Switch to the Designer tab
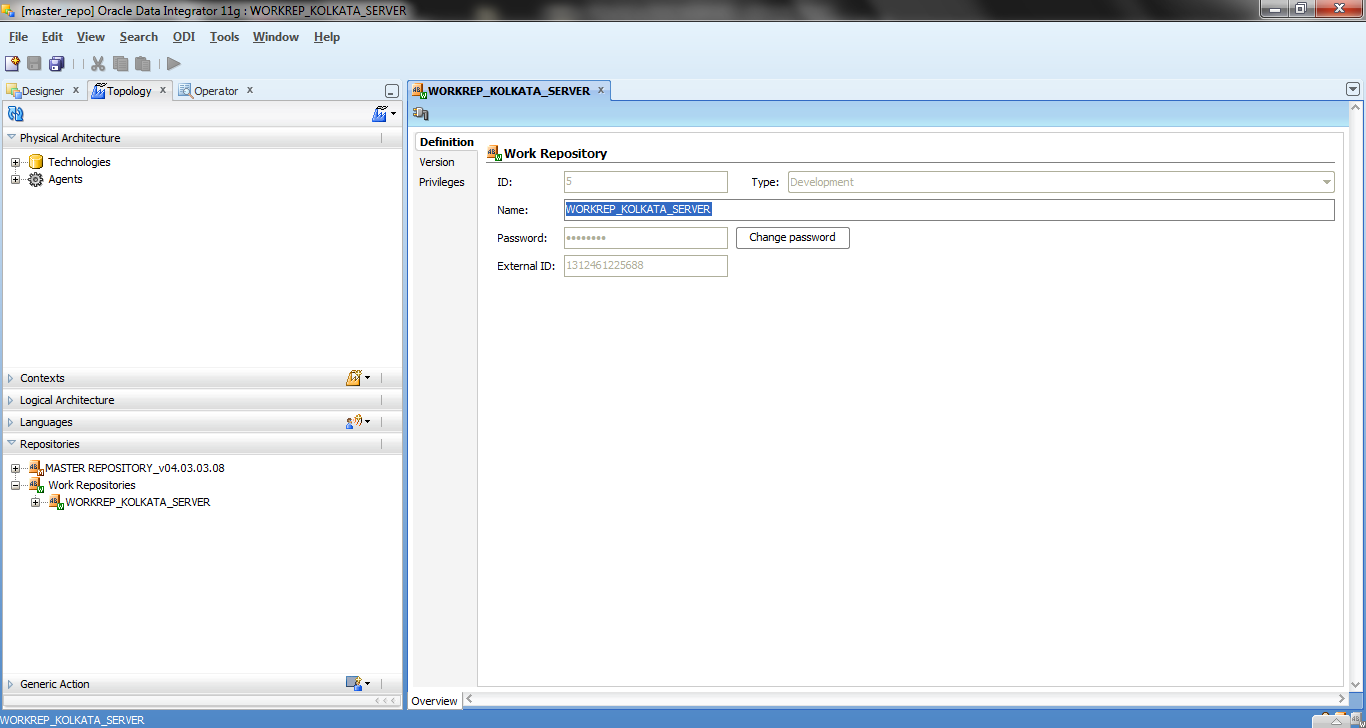This screenshot has width=1366, height=728. (x=42, y=91)
